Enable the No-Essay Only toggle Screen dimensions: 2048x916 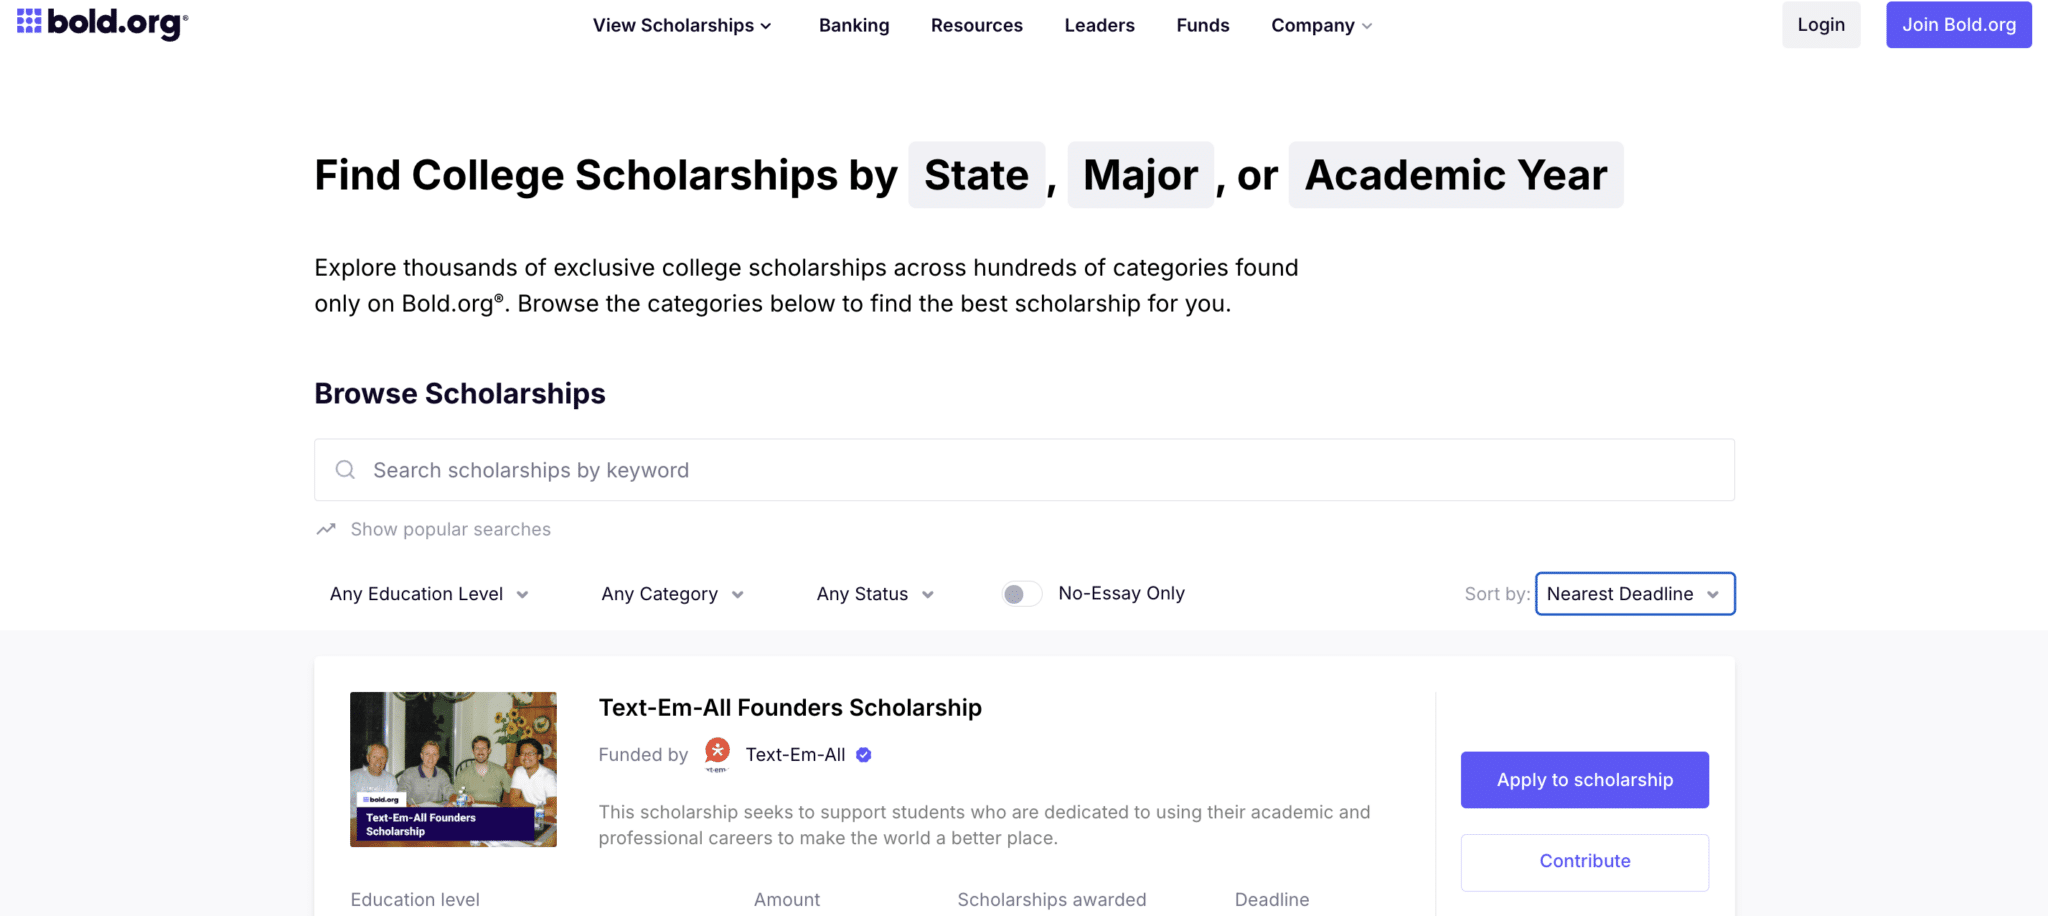coord(1020,593)
